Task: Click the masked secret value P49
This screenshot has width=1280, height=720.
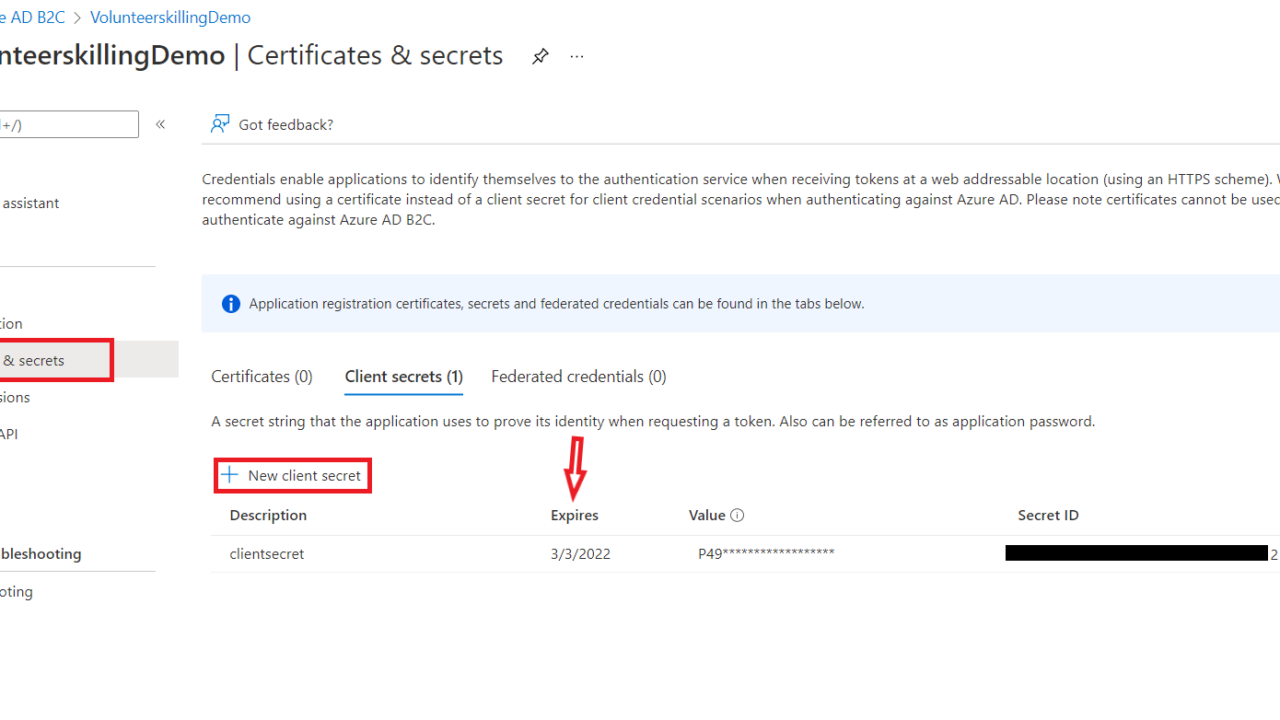Action: tap(766, 554)
